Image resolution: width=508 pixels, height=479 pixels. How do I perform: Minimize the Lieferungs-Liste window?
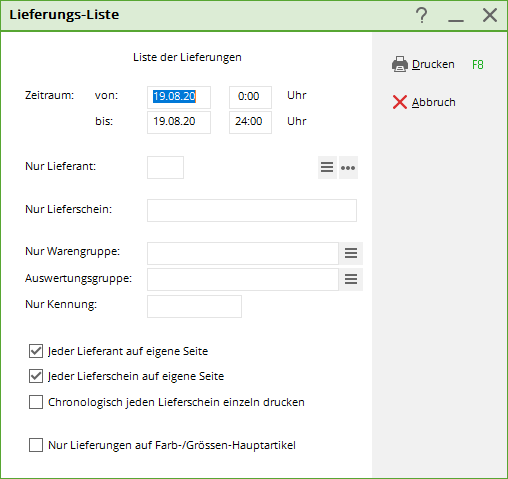coord(456,15)
